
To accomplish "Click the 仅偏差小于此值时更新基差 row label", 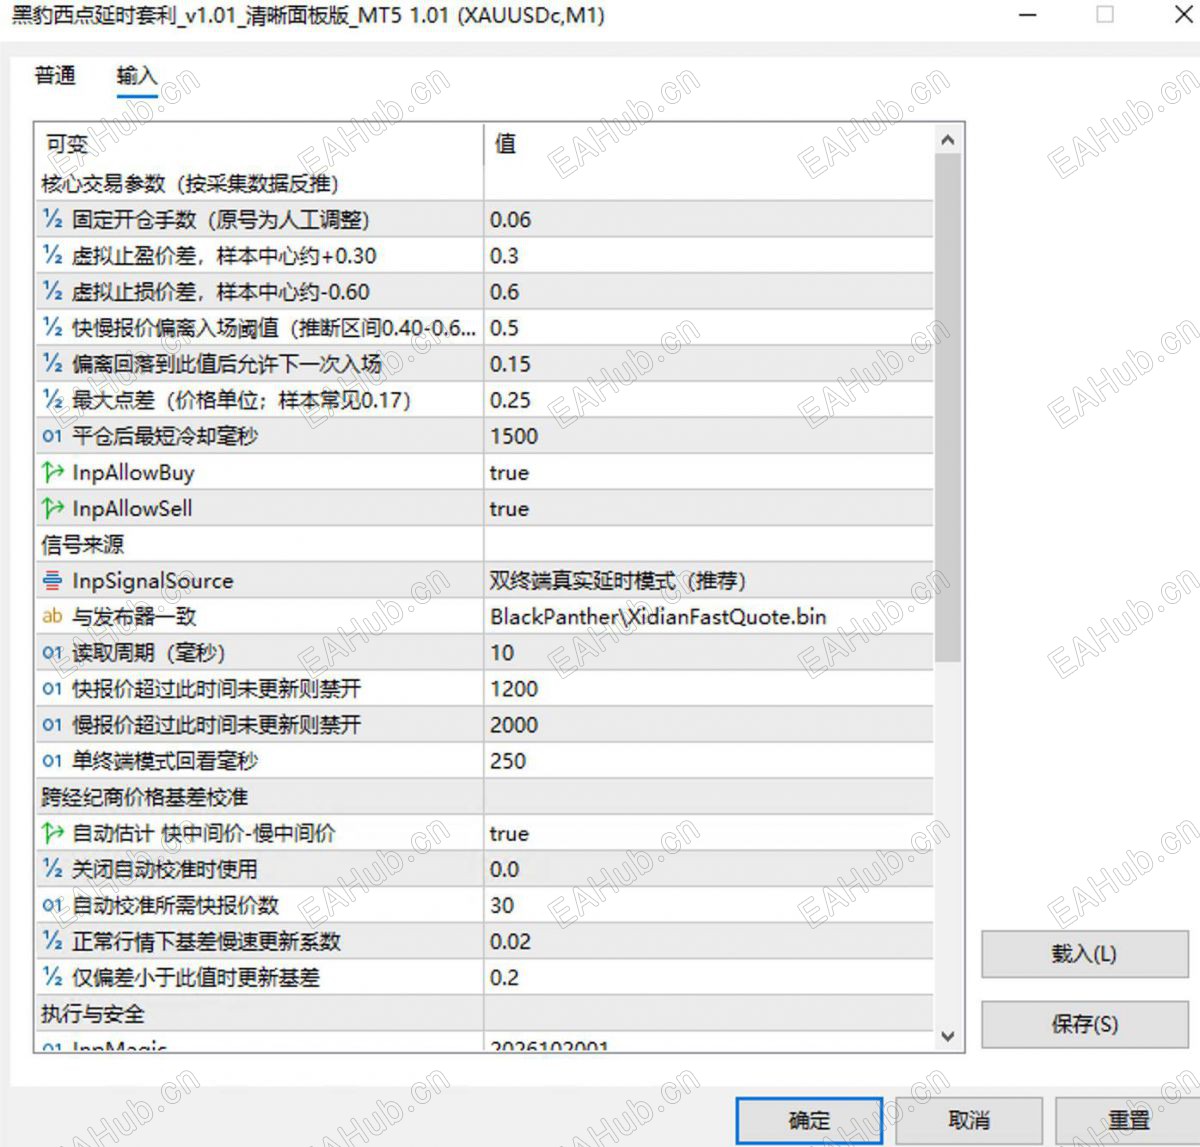I will point(196,978).
